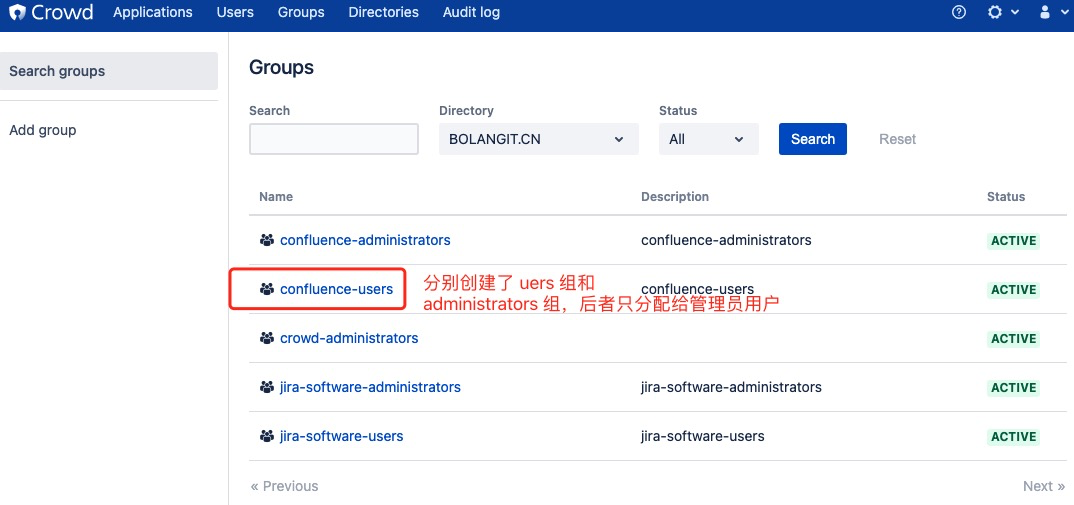Click group icon beside crowd-administrators
Image resolution: width=1074 pixels, height=505 pixels.
click(x=266, y=338)
